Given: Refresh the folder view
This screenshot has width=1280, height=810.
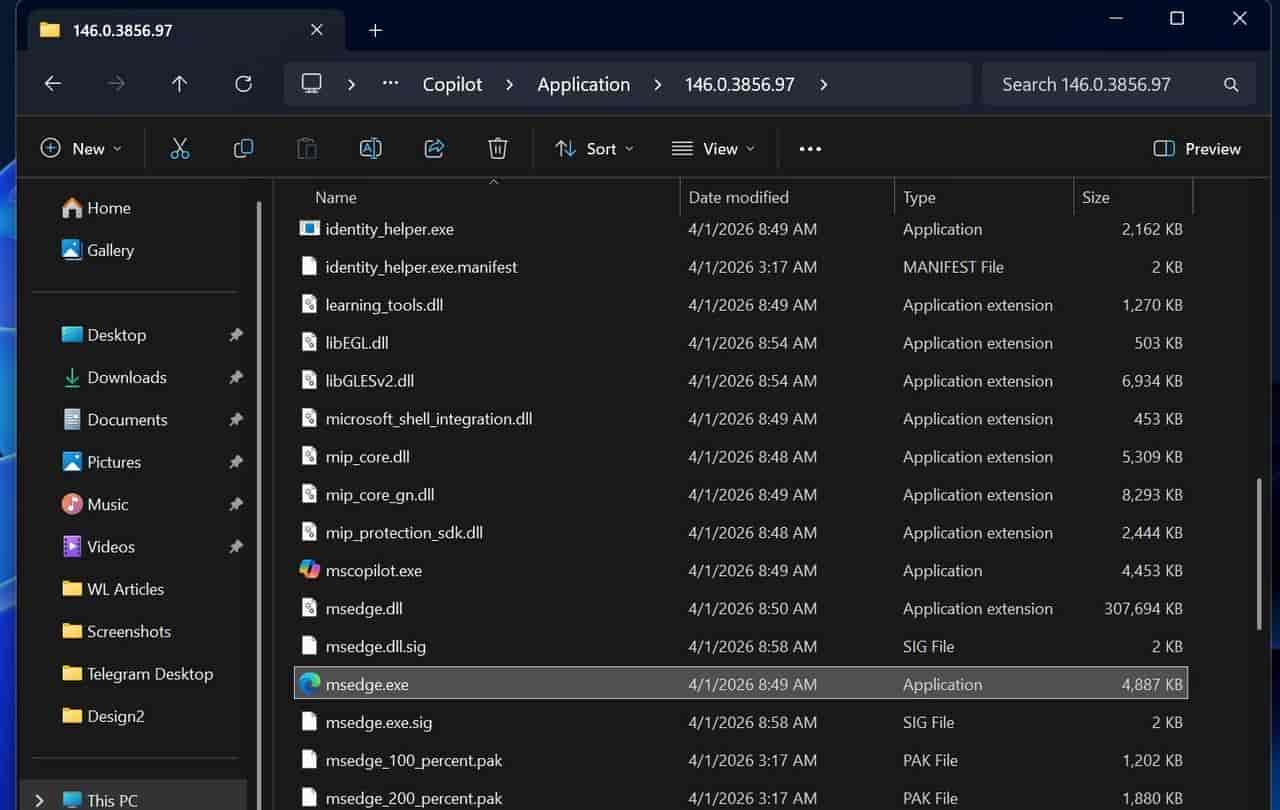Looking at the screenshot, I should tap(243, 84).
